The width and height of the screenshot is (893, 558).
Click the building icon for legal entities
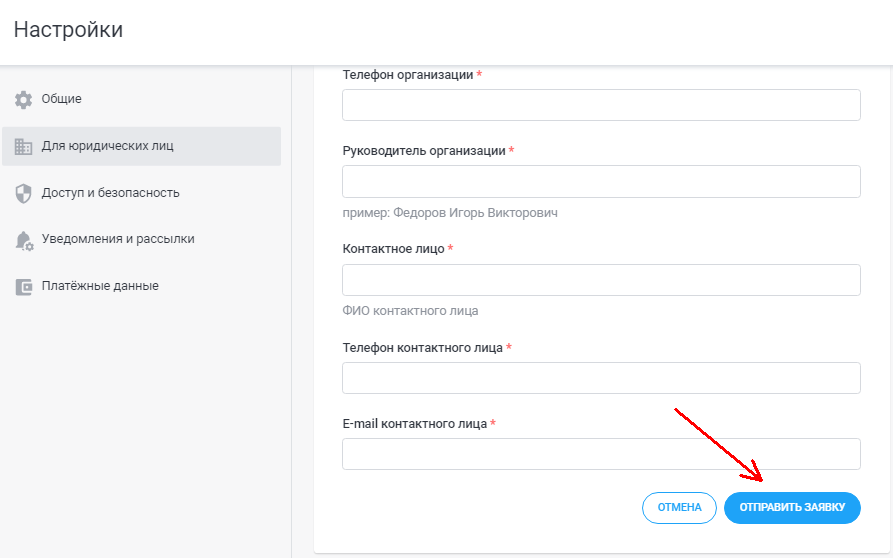tap(24, 147)
